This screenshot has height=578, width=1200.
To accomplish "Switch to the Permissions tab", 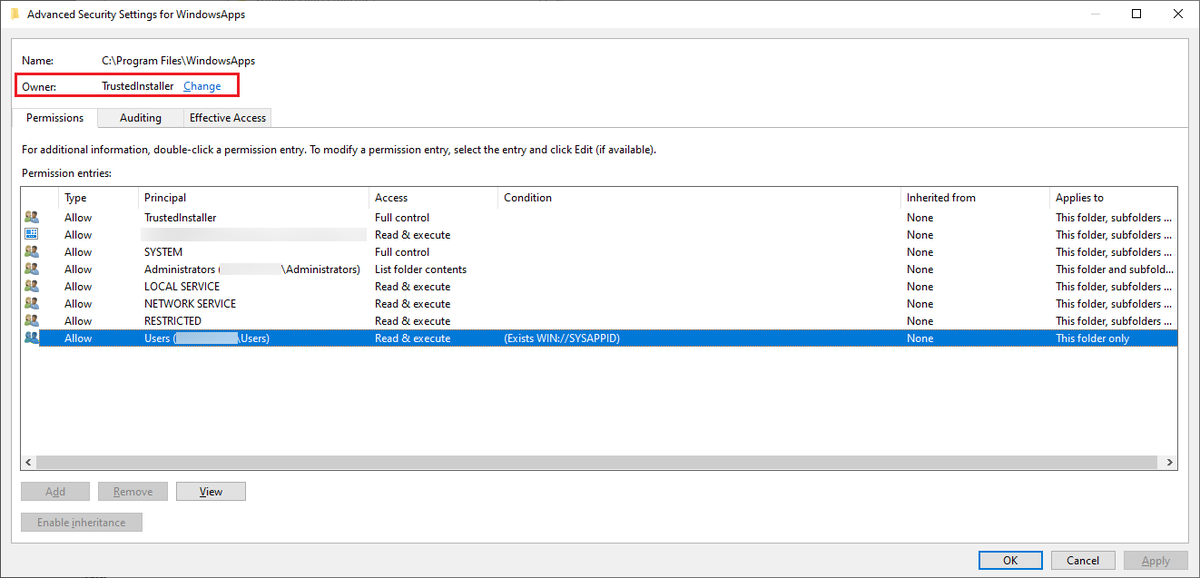I will tap(55, 118).
